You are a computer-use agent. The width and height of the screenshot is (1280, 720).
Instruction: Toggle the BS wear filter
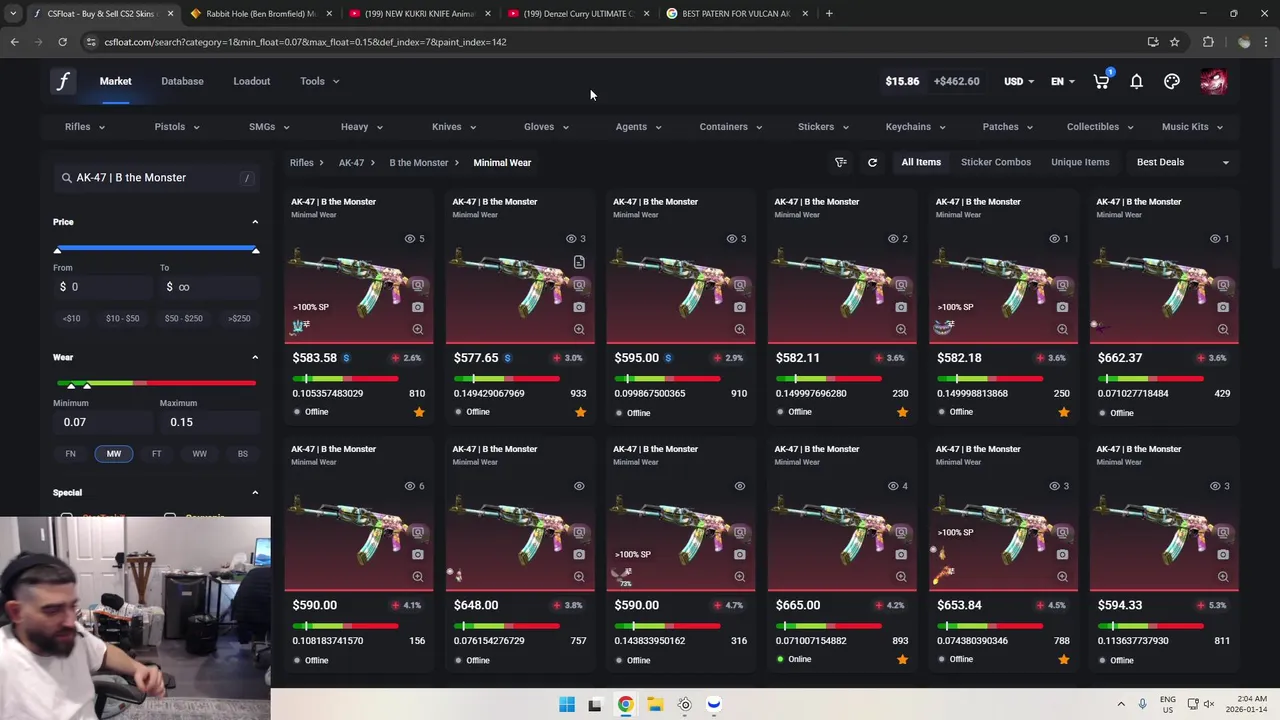[x=242, y=454]
